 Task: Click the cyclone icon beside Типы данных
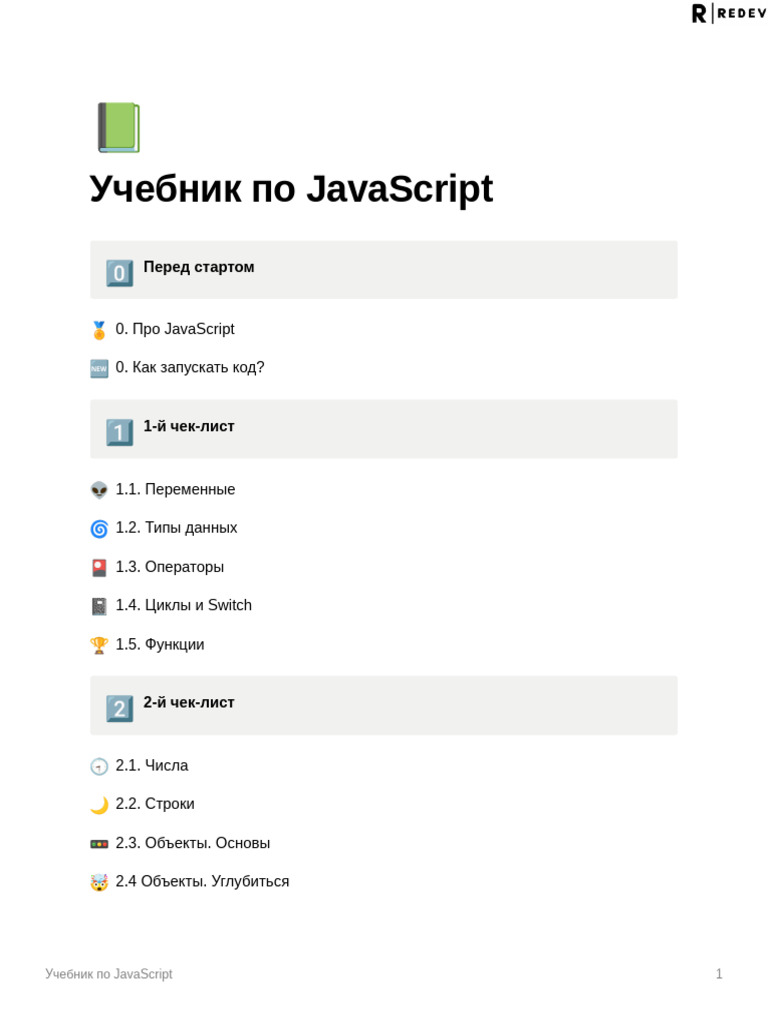coord(99,528)
